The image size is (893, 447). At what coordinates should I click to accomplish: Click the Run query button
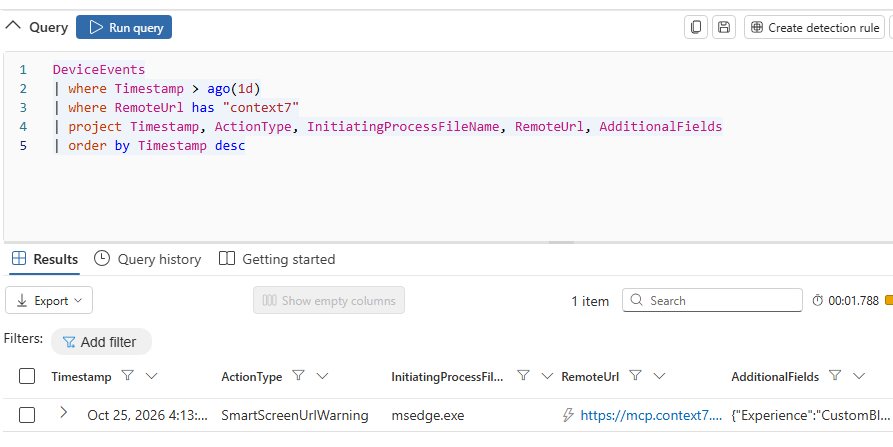click(124, 27)
